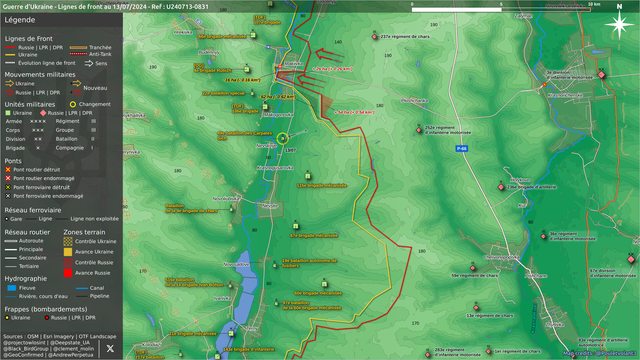Click the Pont routier endommagé legend icon

point(8,178)
